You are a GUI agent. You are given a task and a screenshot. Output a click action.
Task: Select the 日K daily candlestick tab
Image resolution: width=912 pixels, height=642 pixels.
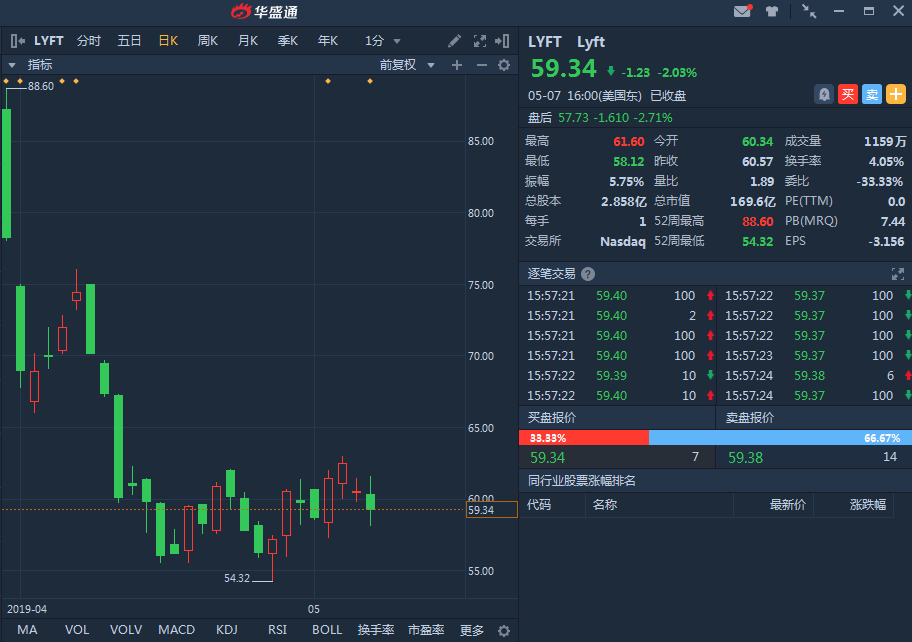pos(168,41)
